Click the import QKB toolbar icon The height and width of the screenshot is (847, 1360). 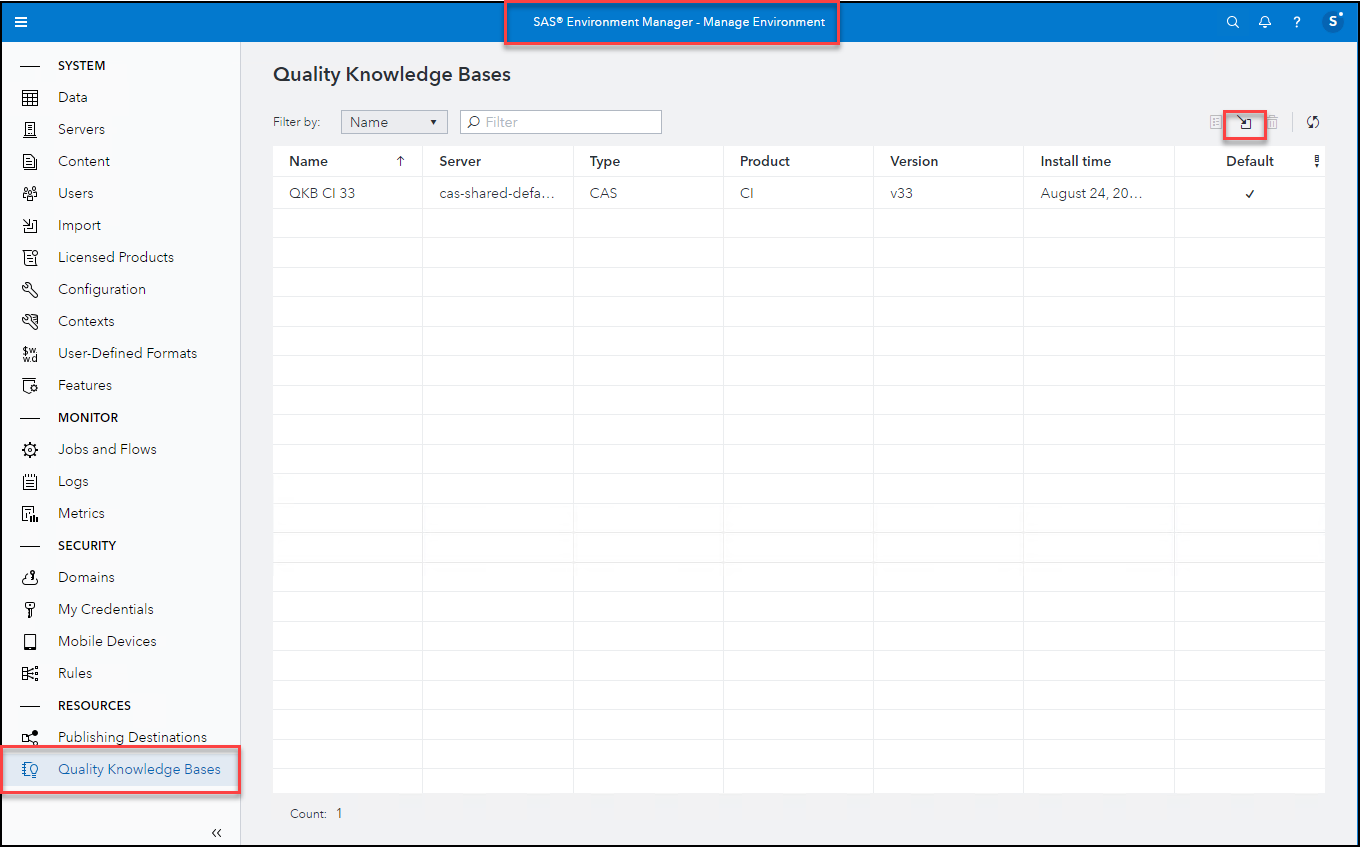point(1244,122)
